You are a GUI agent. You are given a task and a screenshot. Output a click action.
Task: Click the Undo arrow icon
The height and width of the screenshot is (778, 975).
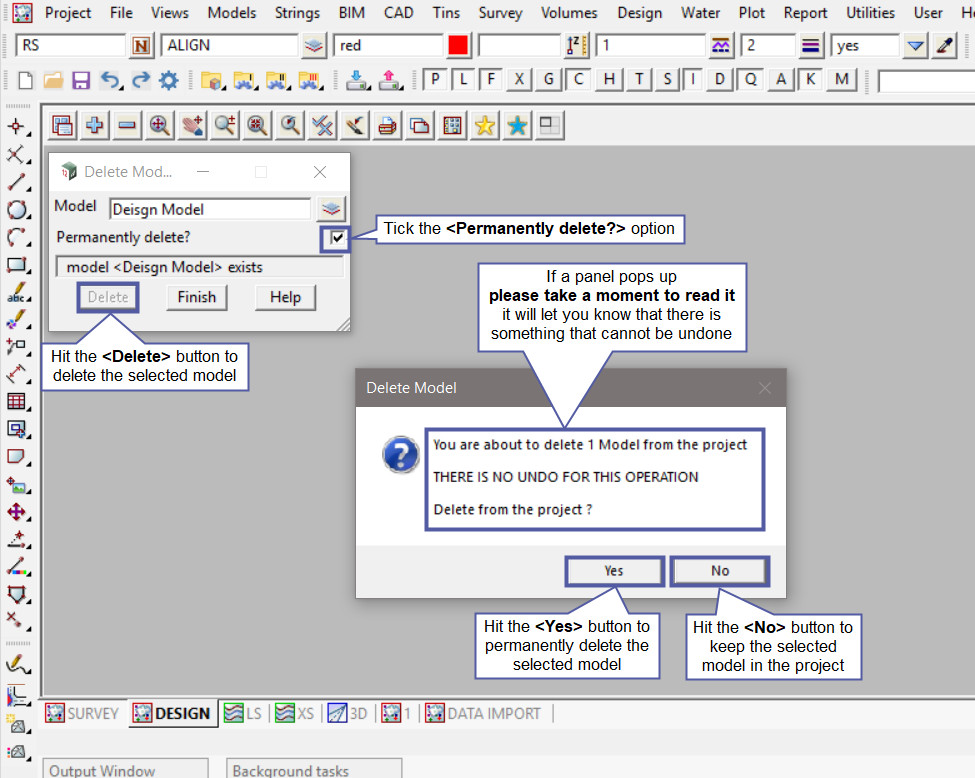[111, 81]
